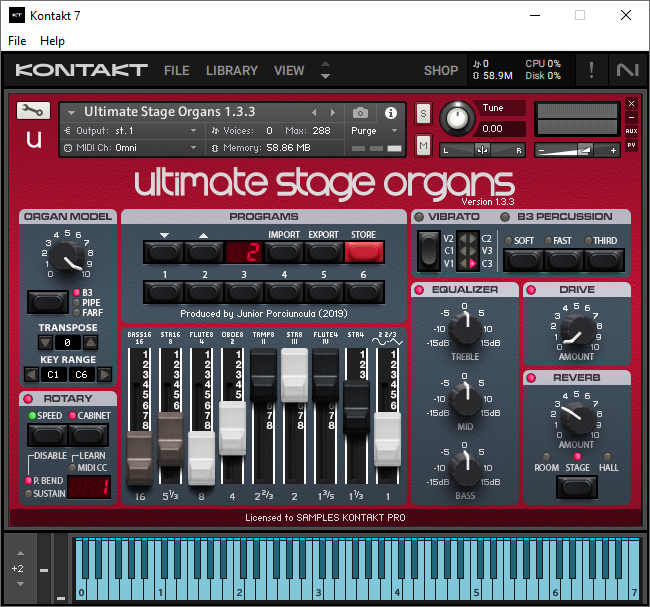Go to next instrument with right arrow
The image size is (650, 607).
[x=332, y=112]
